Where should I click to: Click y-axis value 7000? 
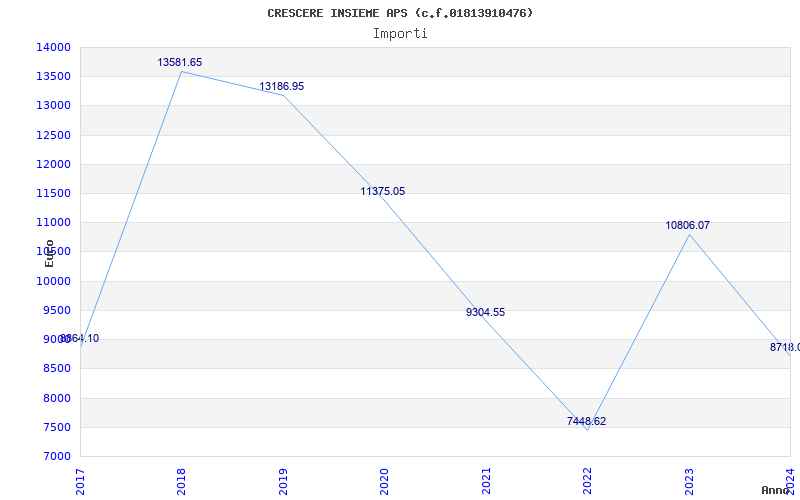(x=56, y=456)
